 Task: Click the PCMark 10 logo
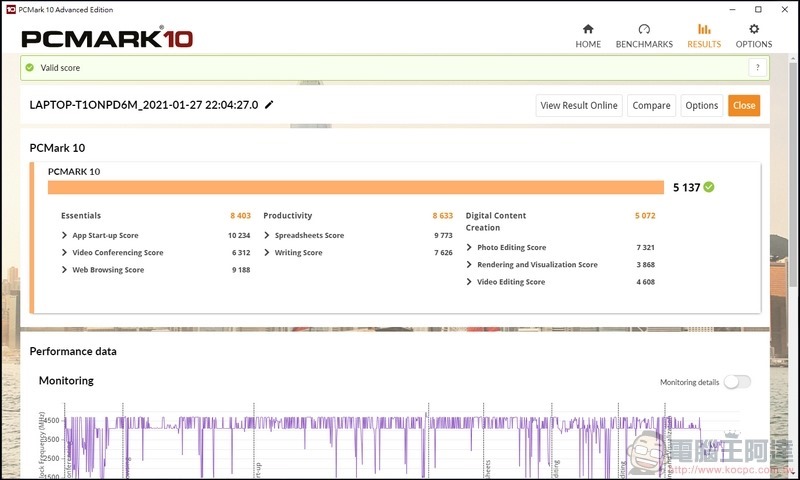coord(107,39)
